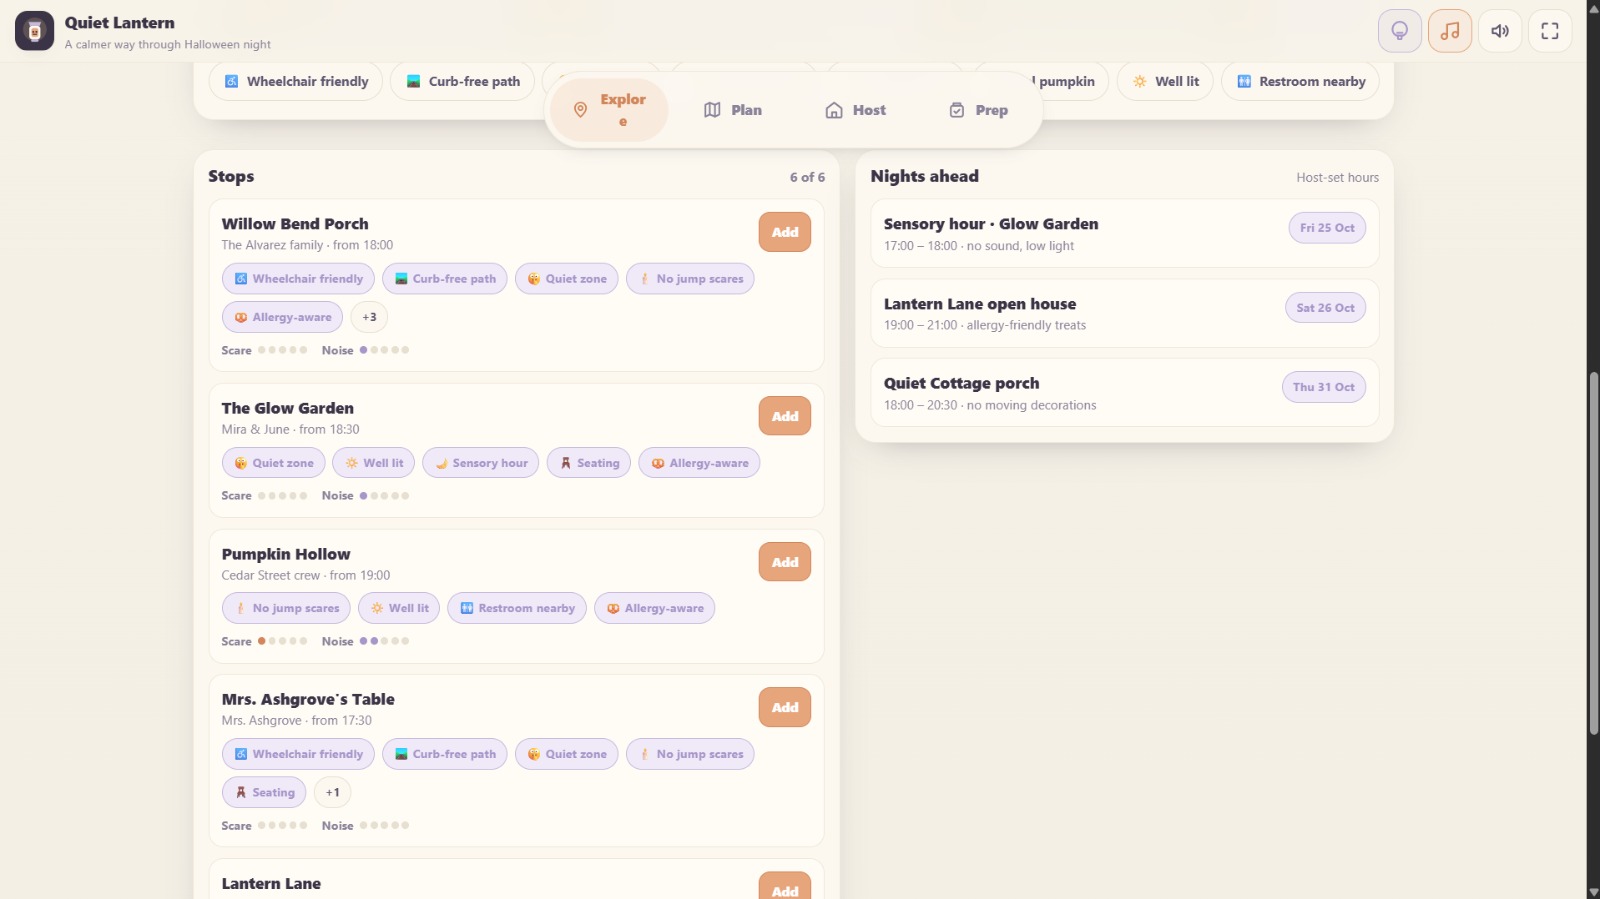Image resolution: width=1600 pixels, height=899 pixels.
Task: Switch to the Plan tab
Action: pos(733,110)
